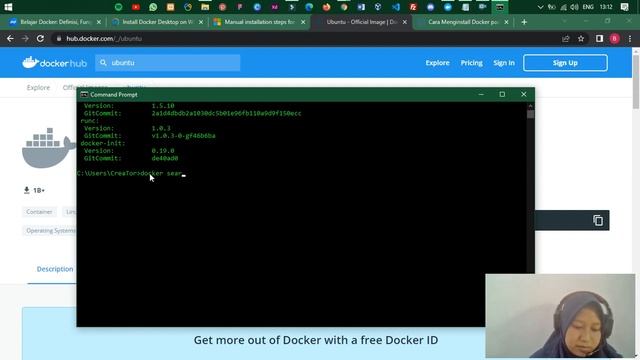Open WhatsApp from the taskbar
This screenshot has height=360, width=640.
(153, 7)
